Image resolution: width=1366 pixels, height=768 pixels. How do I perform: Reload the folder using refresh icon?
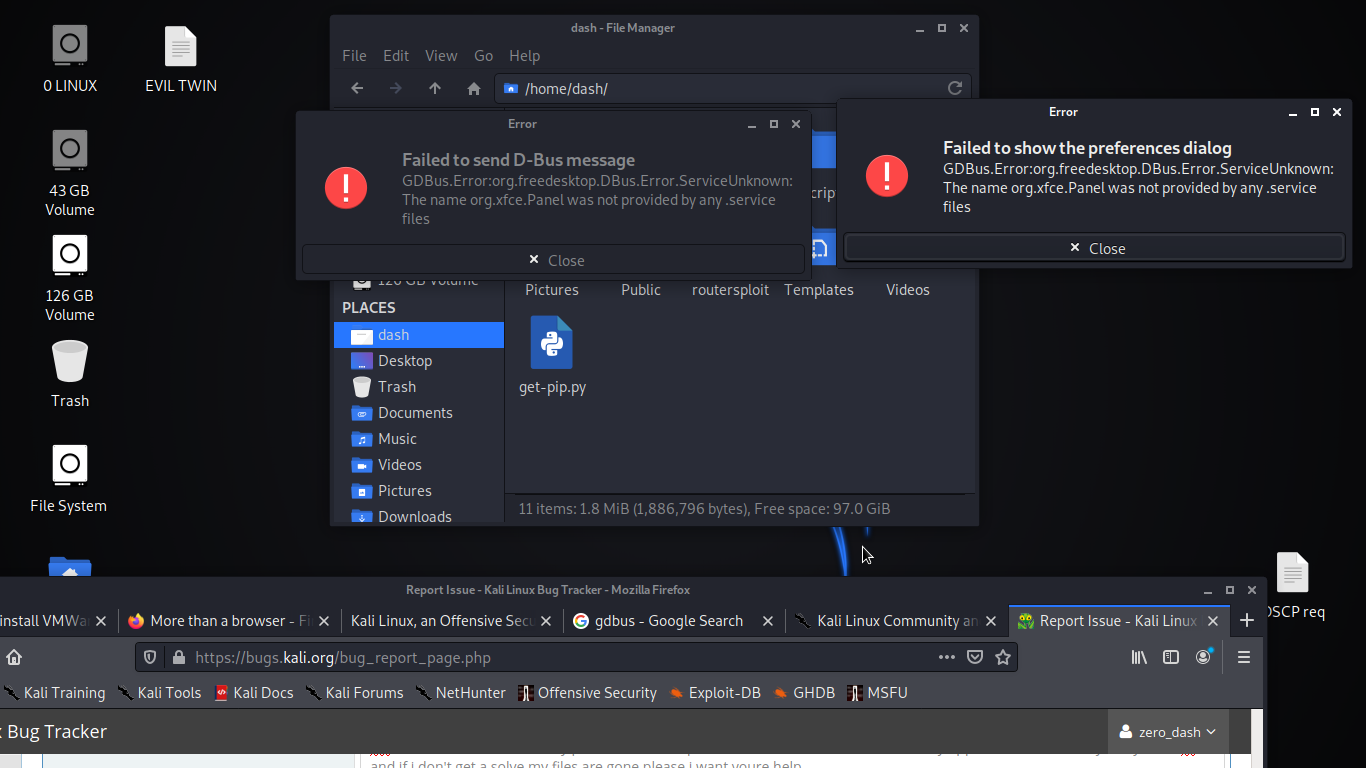[x=955, y=88]
